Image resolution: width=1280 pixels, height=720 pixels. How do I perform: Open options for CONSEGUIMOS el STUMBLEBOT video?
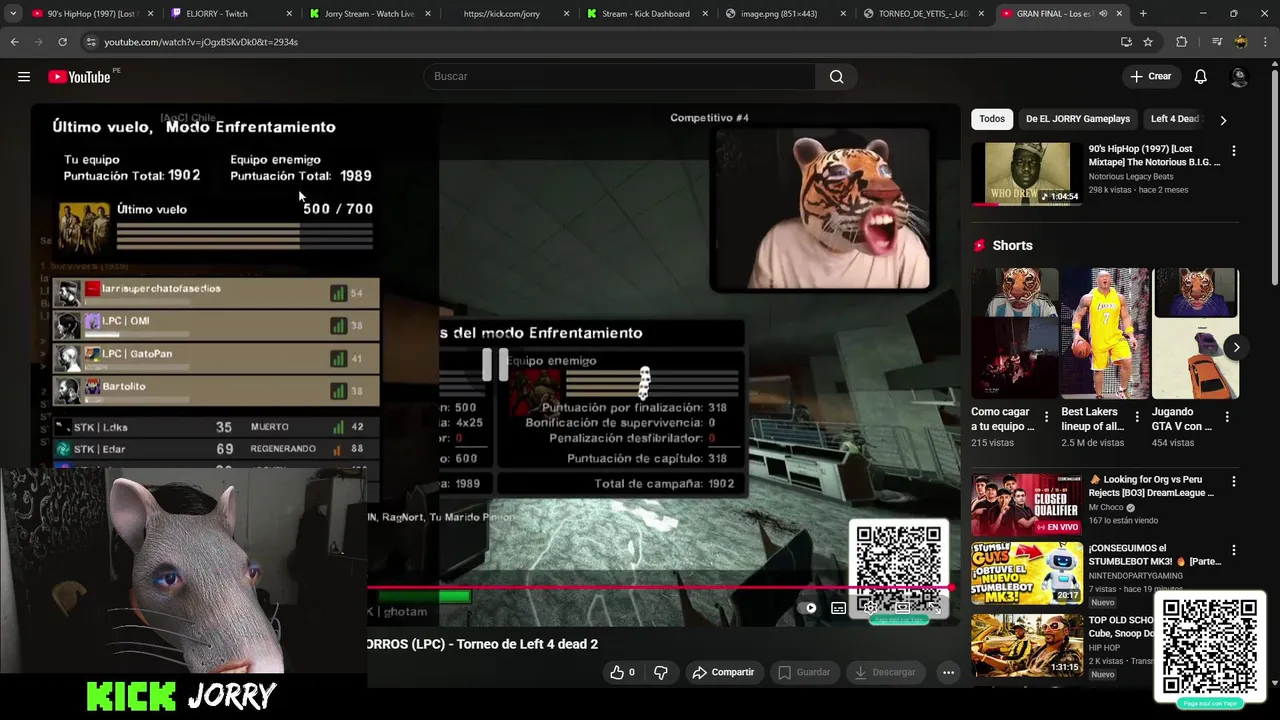pyautogui.click(x=1233, y=550)
